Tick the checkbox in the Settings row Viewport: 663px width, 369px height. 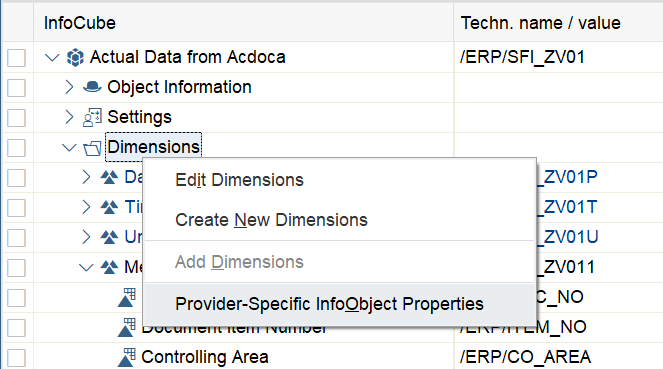16,118
